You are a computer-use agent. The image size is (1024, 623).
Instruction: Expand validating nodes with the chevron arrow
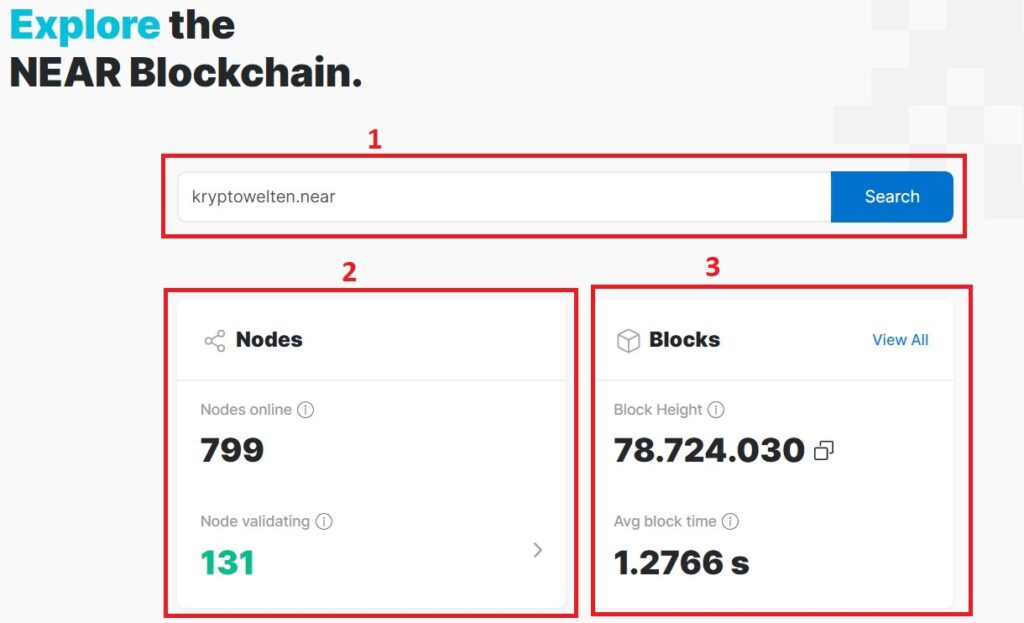coord(538,550)
